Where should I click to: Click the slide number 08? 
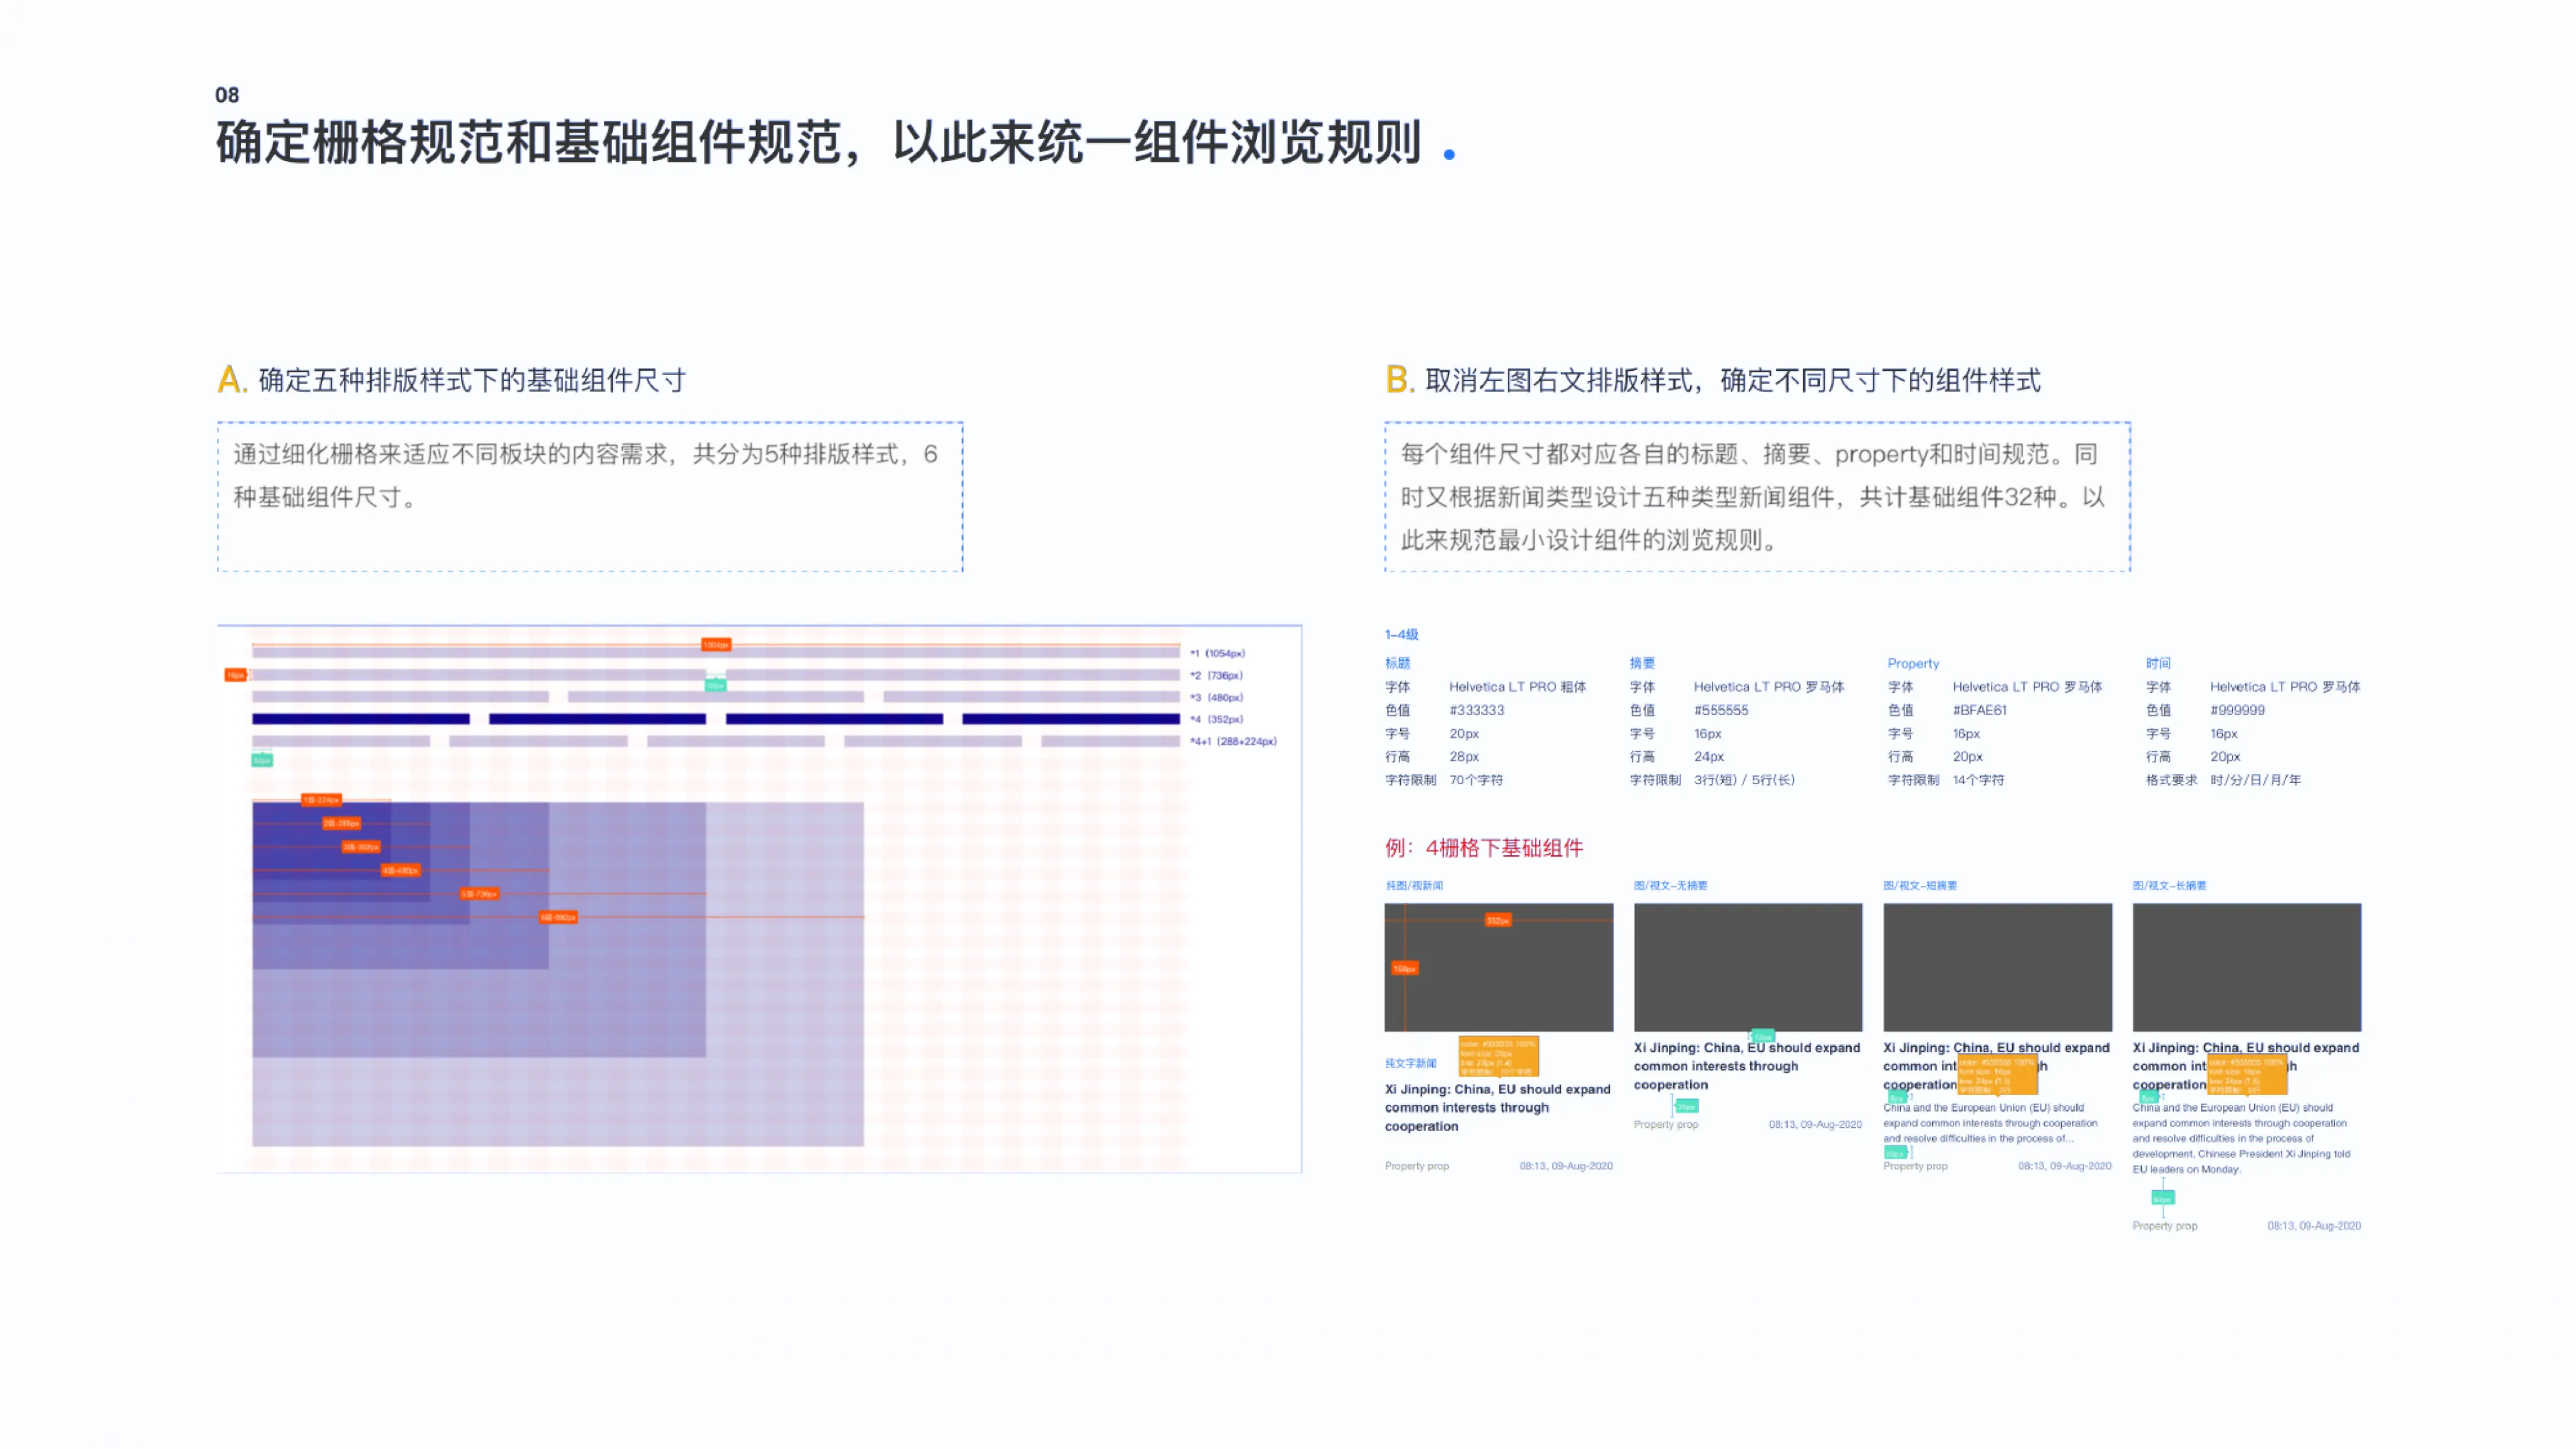pos(227,95)
